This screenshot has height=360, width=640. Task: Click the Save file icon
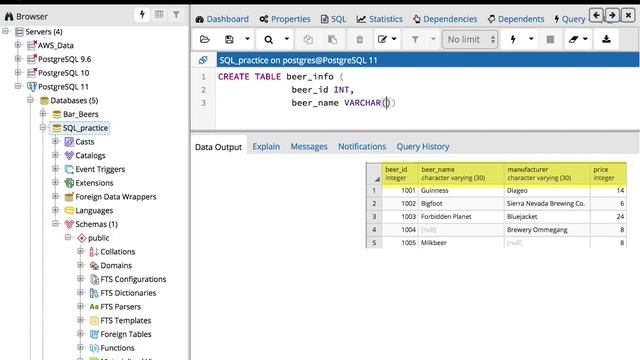click(x=229, y=40)
